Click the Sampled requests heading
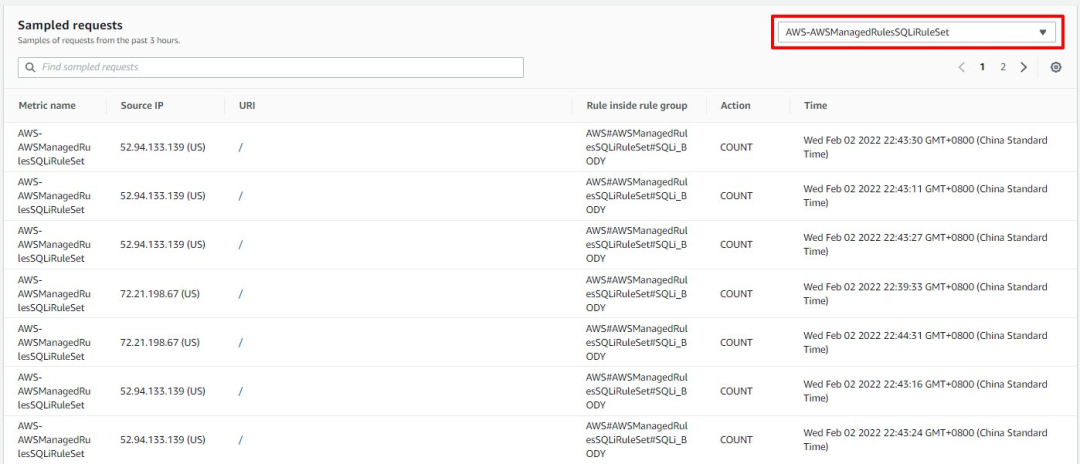Image resolution: width=1080 pixels, height=464 pixels. [70, 25]
